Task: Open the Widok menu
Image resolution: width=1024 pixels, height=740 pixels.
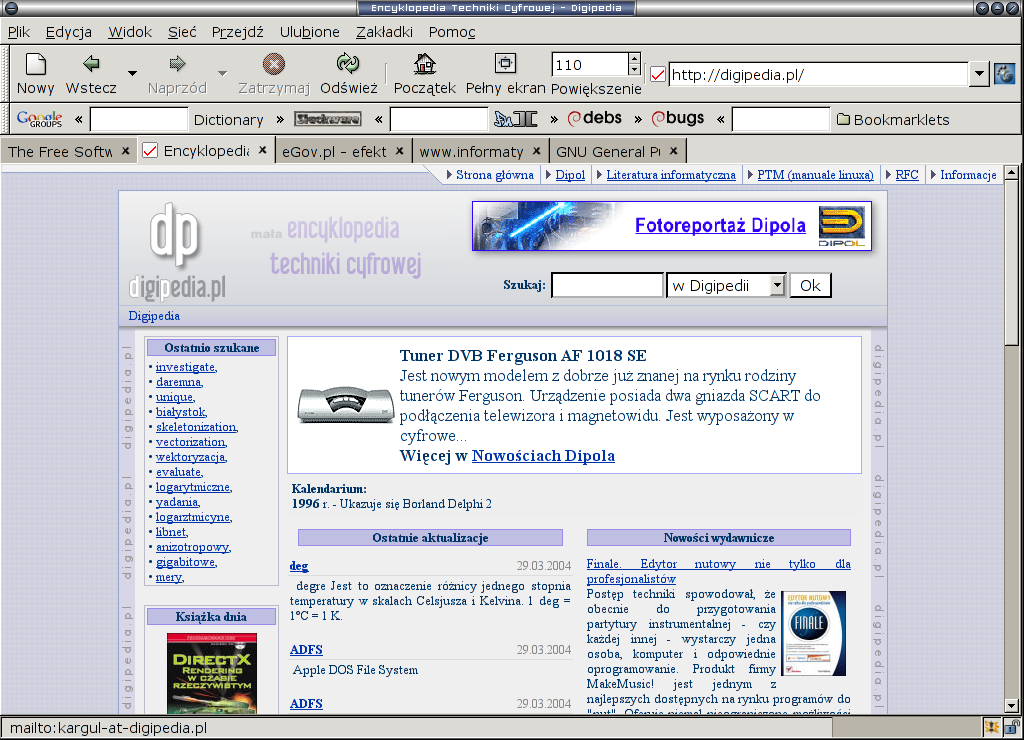Action: click(x=130, y=32)
